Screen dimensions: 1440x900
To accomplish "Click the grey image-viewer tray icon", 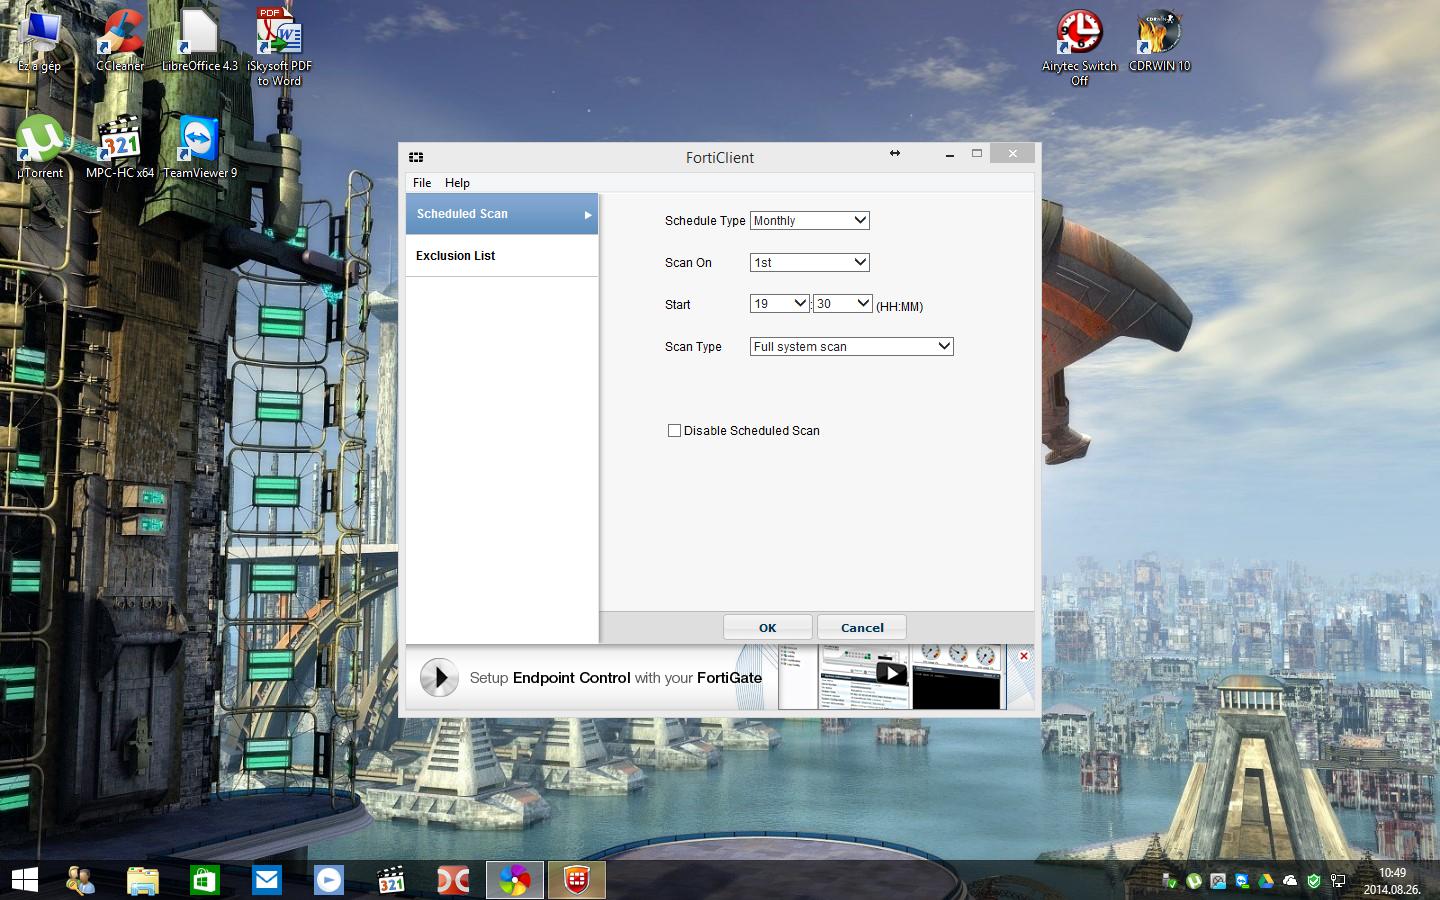I will tap(1218, 881).
